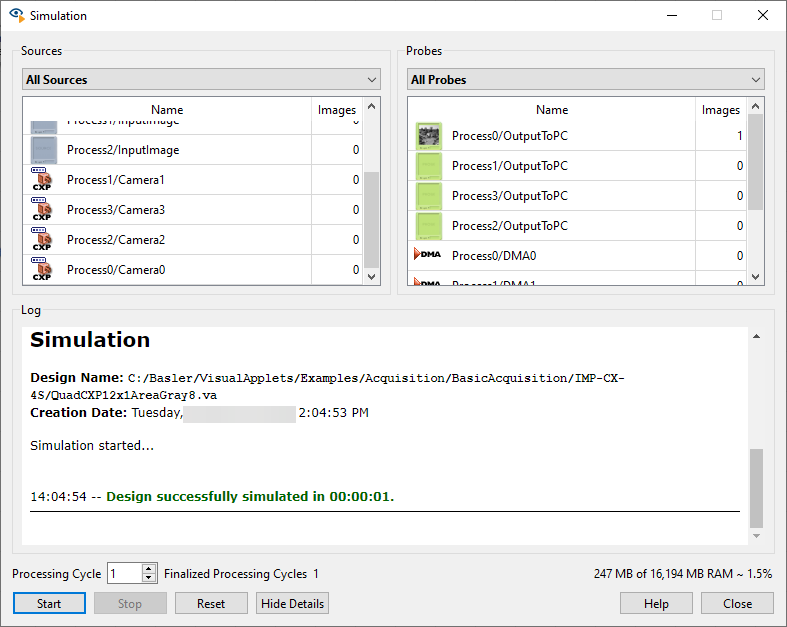Click Hide Details to collapse panels
The width and height of the screenshot is (787, 627).
[292, 604]
